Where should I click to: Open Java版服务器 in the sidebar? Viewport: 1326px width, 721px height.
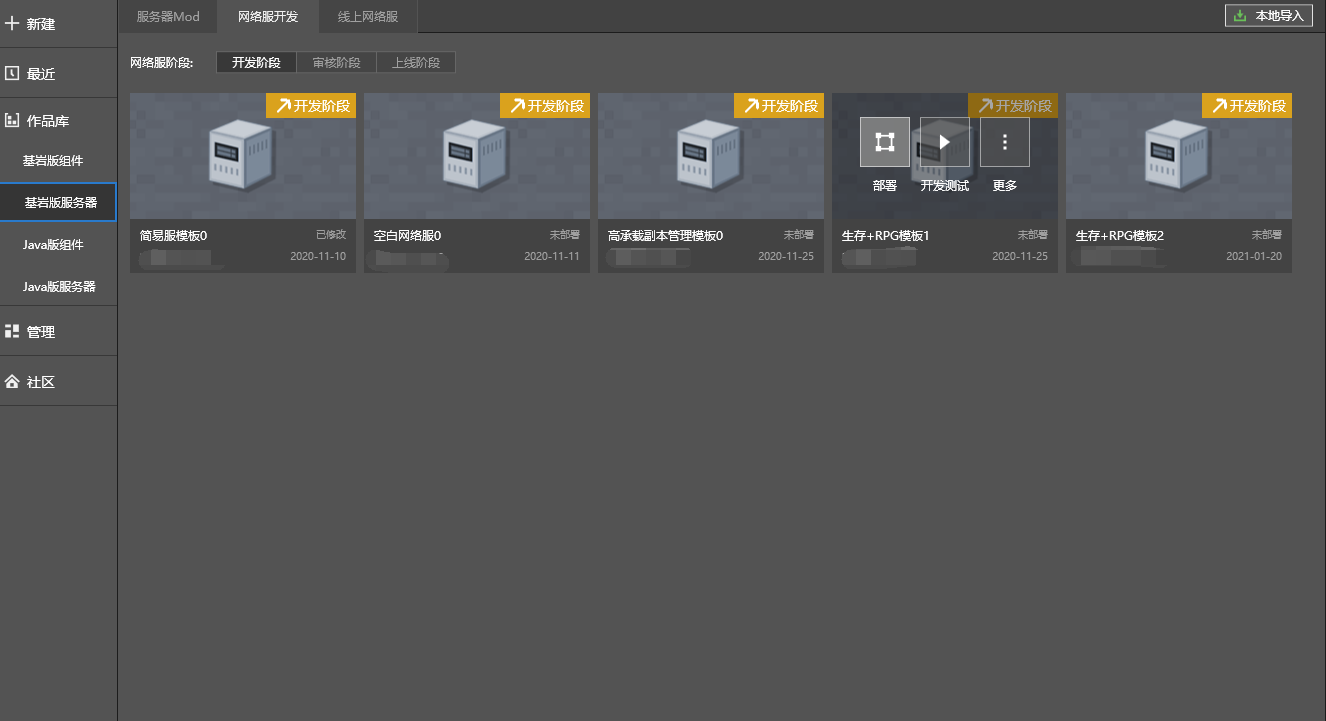click(58, 286)
